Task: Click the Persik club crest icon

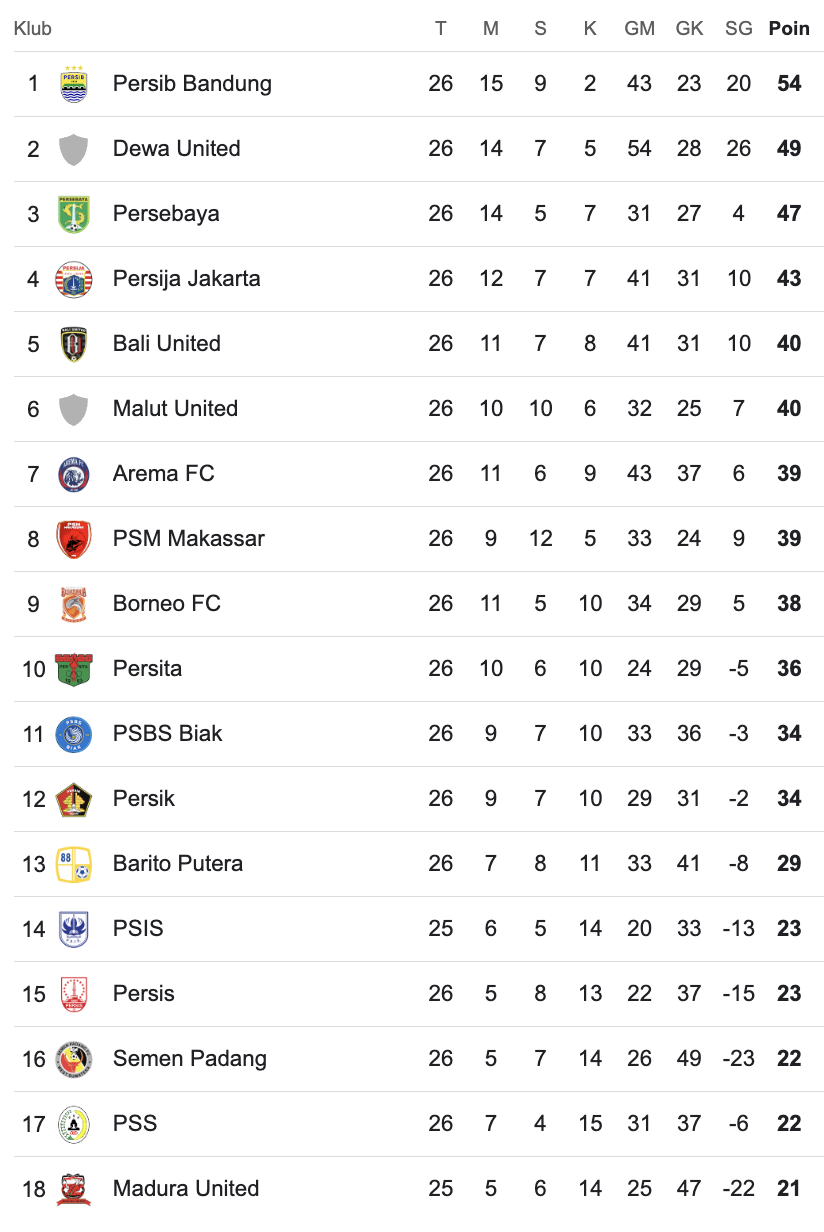Action: point(74,799)
